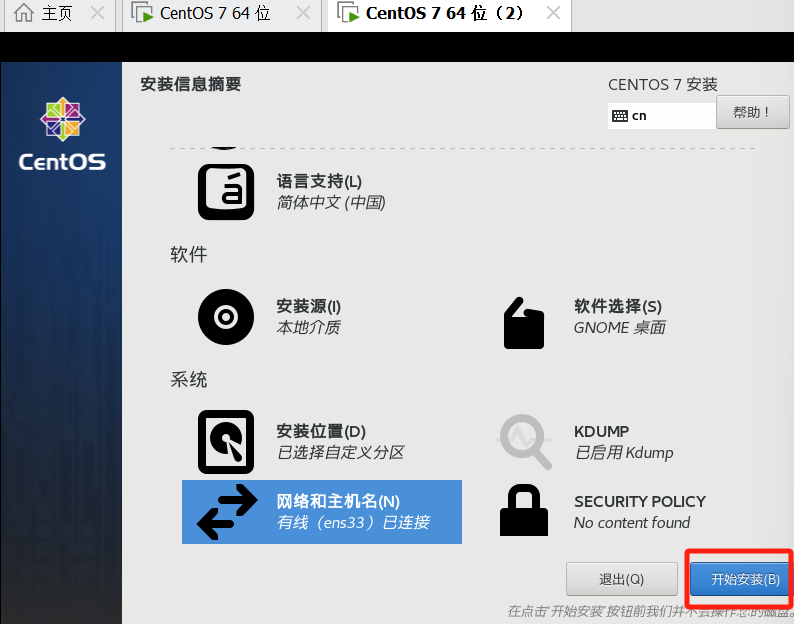Screen dimensions: 794x624
Task: Click the VM icon on the CentOS 7 64 位 (2) tab
Action: tap(348, 13)
